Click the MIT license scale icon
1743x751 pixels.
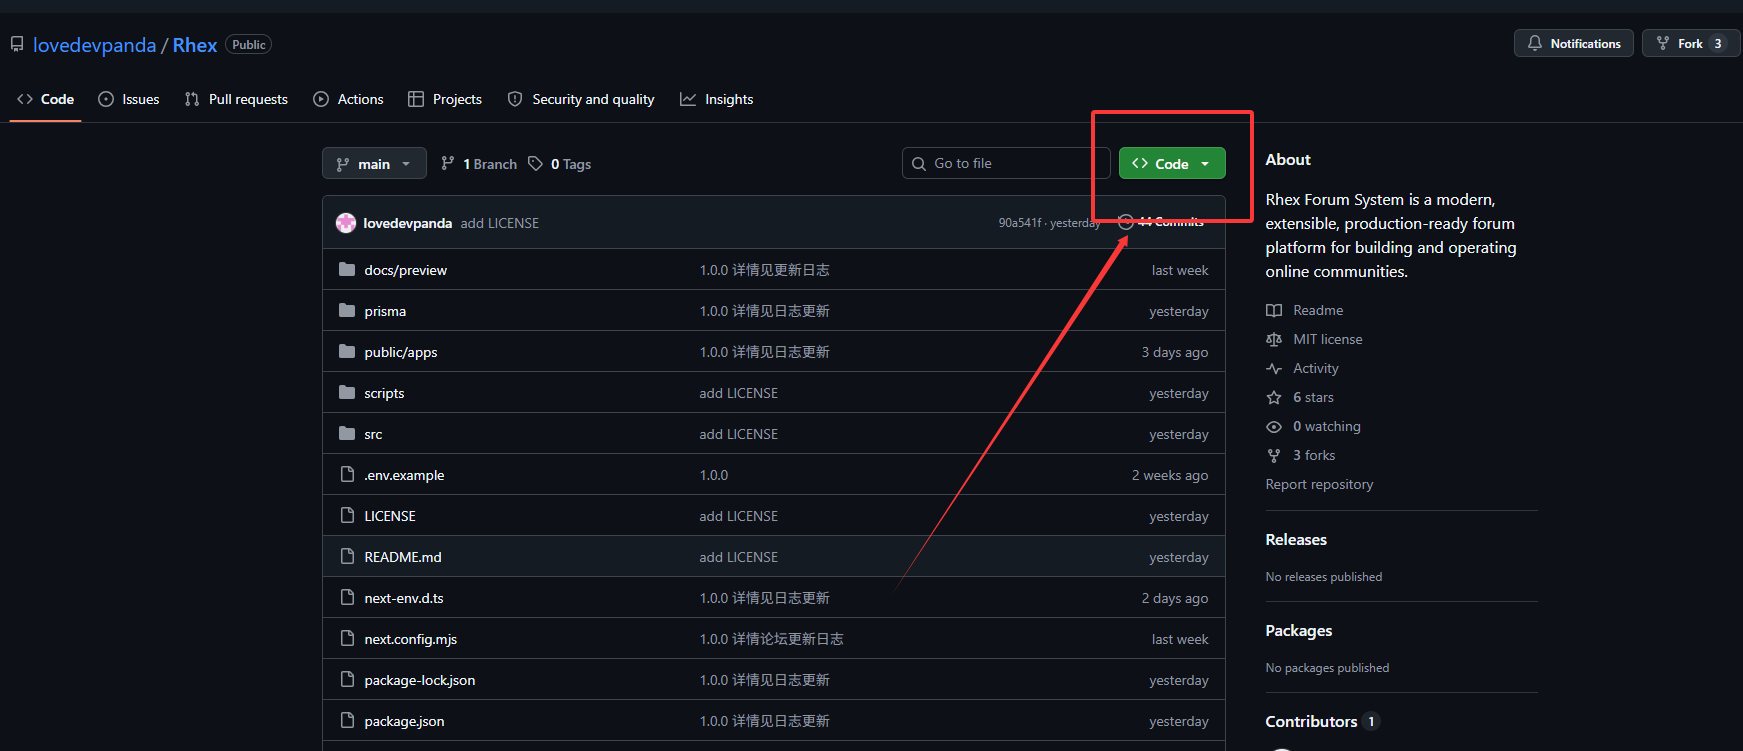click(x=1273, y=340)
